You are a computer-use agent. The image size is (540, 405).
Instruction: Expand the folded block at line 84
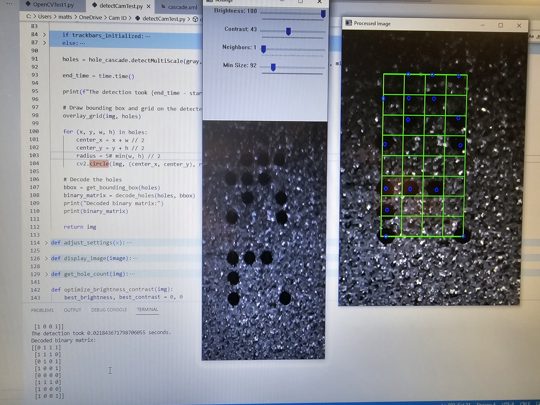pos(44,34)
